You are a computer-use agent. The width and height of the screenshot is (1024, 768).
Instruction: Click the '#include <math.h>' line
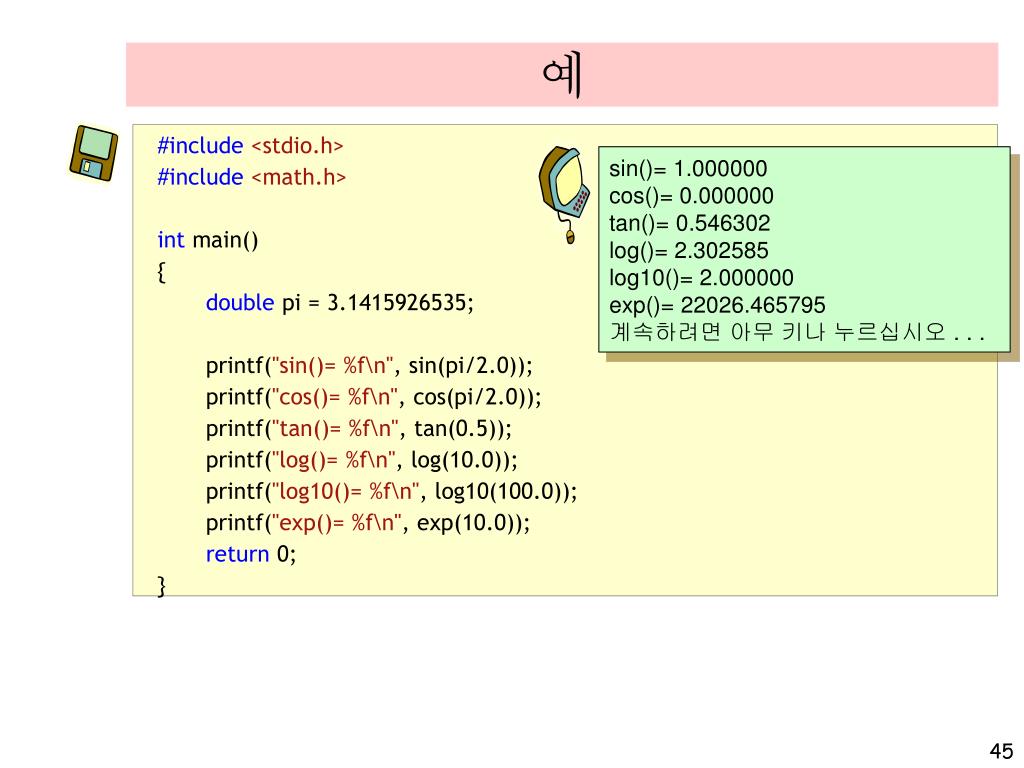251,176
